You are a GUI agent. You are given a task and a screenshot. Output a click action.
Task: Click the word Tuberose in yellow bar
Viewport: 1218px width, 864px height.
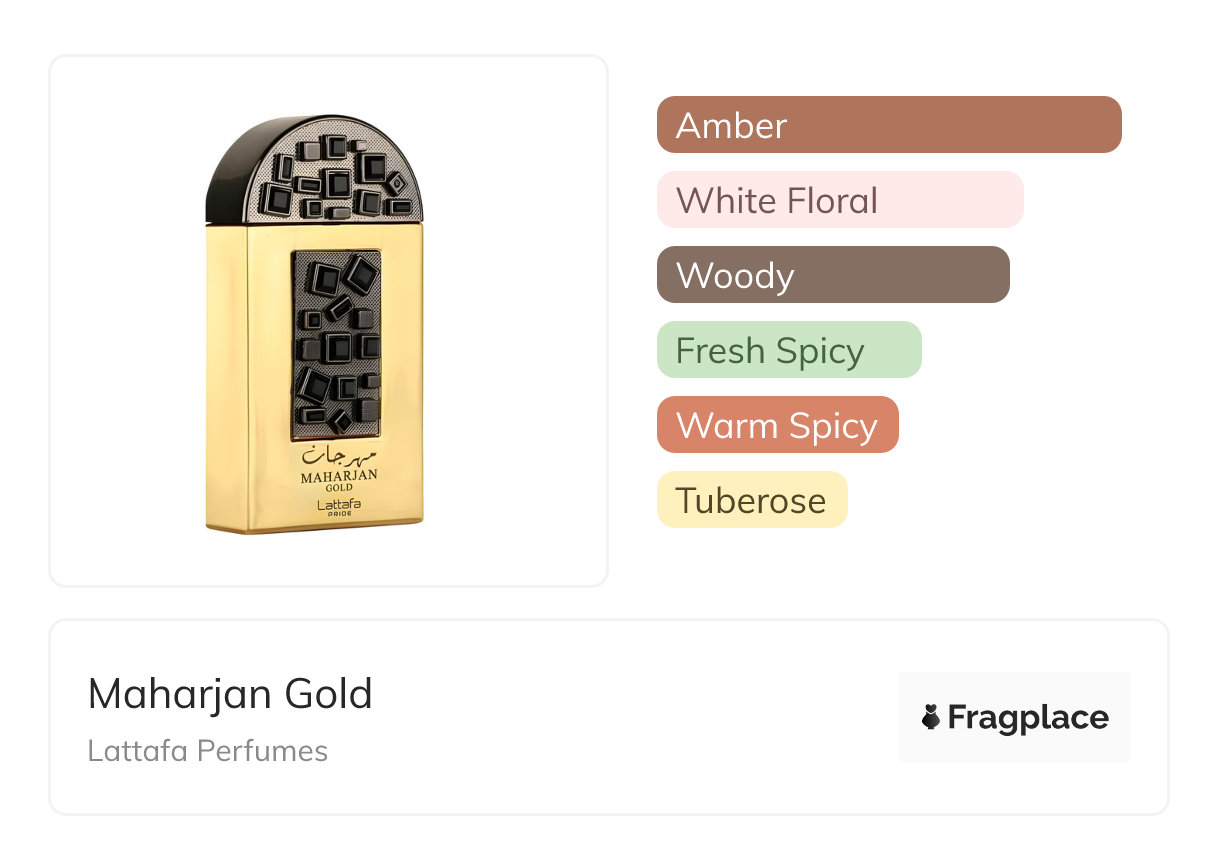750,500
